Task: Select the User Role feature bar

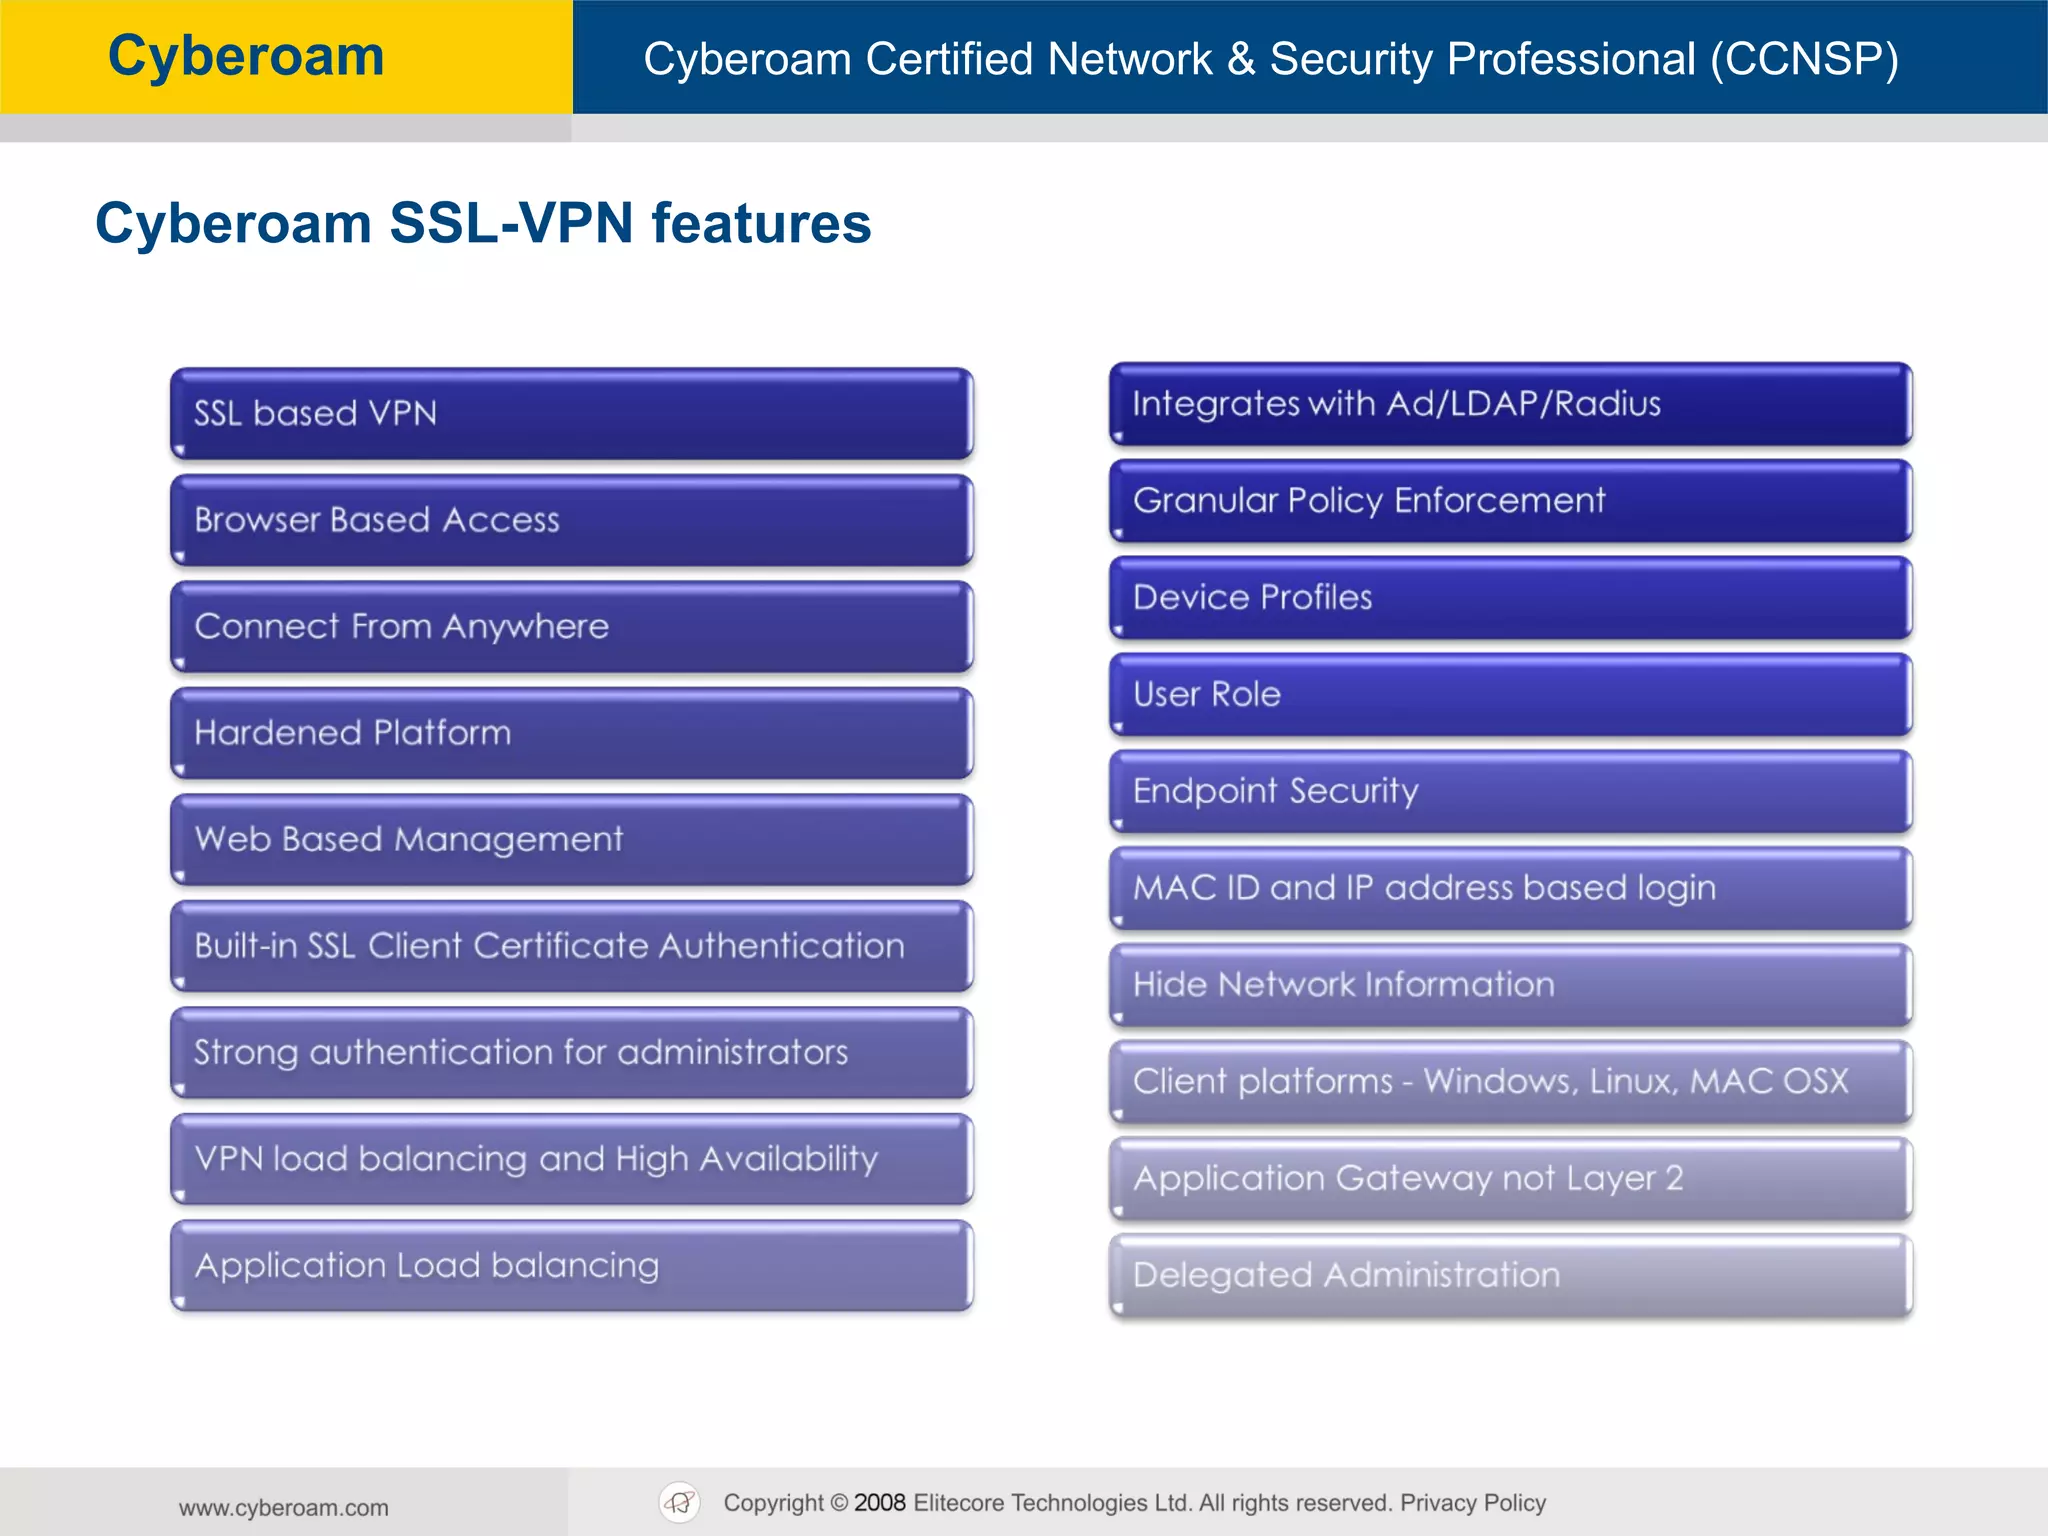Action: coord(1511,695)
